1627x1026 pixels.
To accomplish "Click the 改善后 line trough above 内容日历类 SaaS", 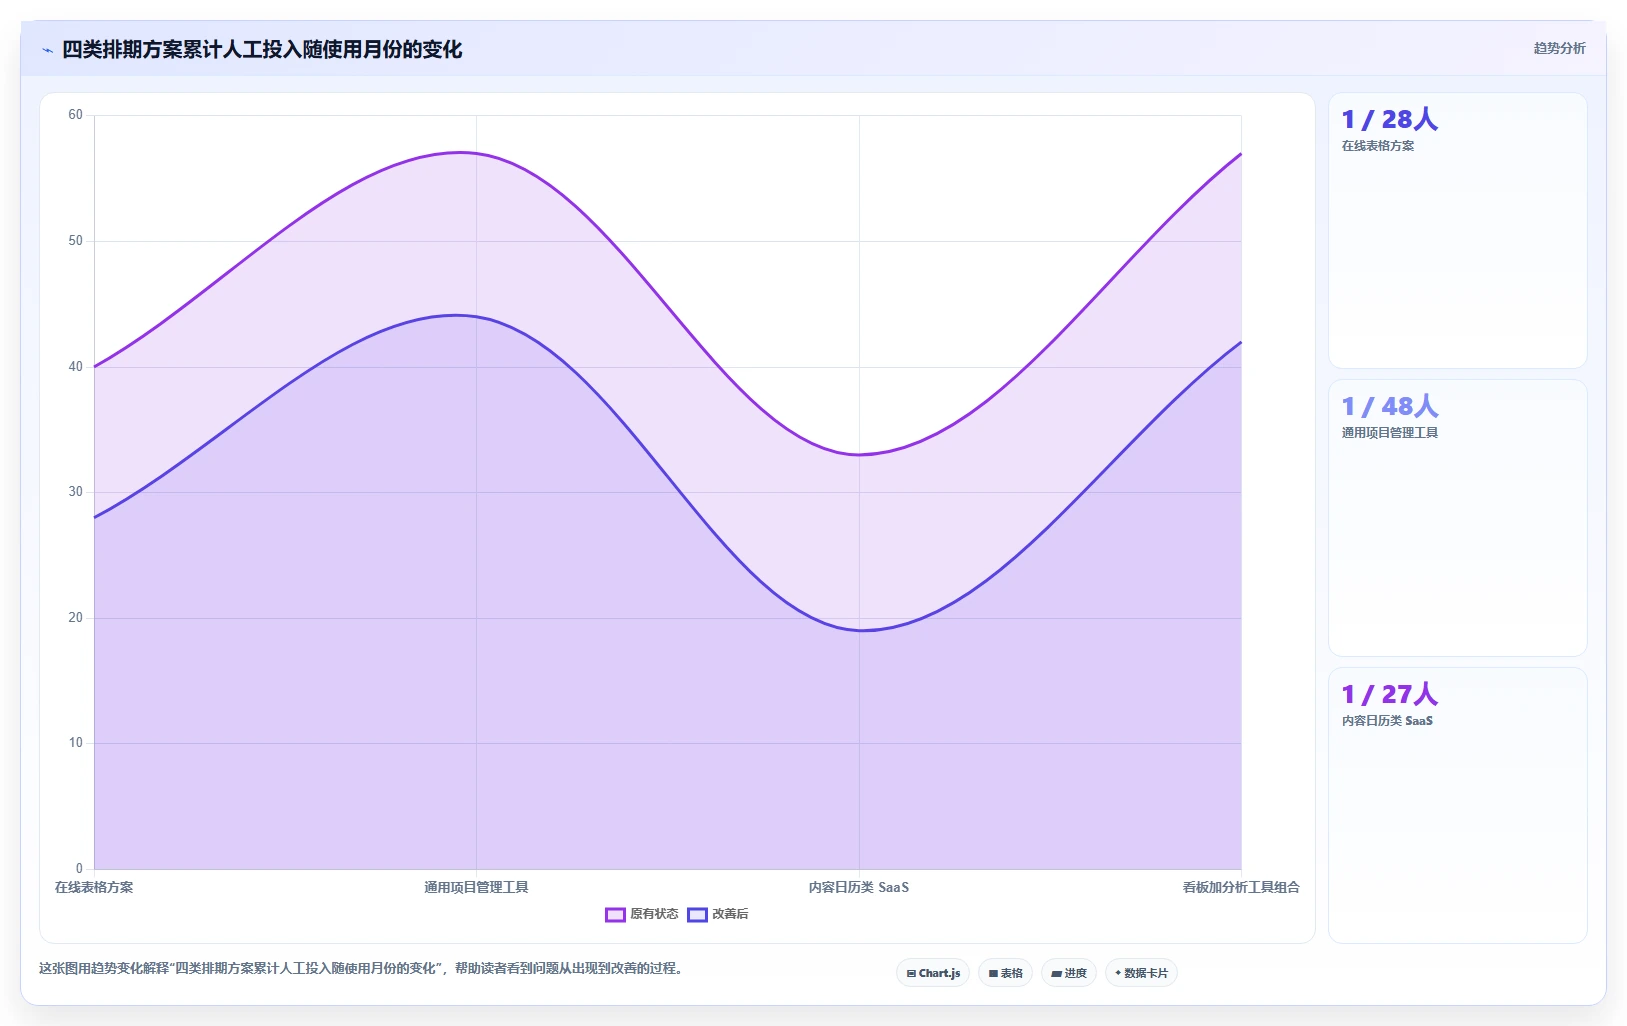I will (859, 630).
